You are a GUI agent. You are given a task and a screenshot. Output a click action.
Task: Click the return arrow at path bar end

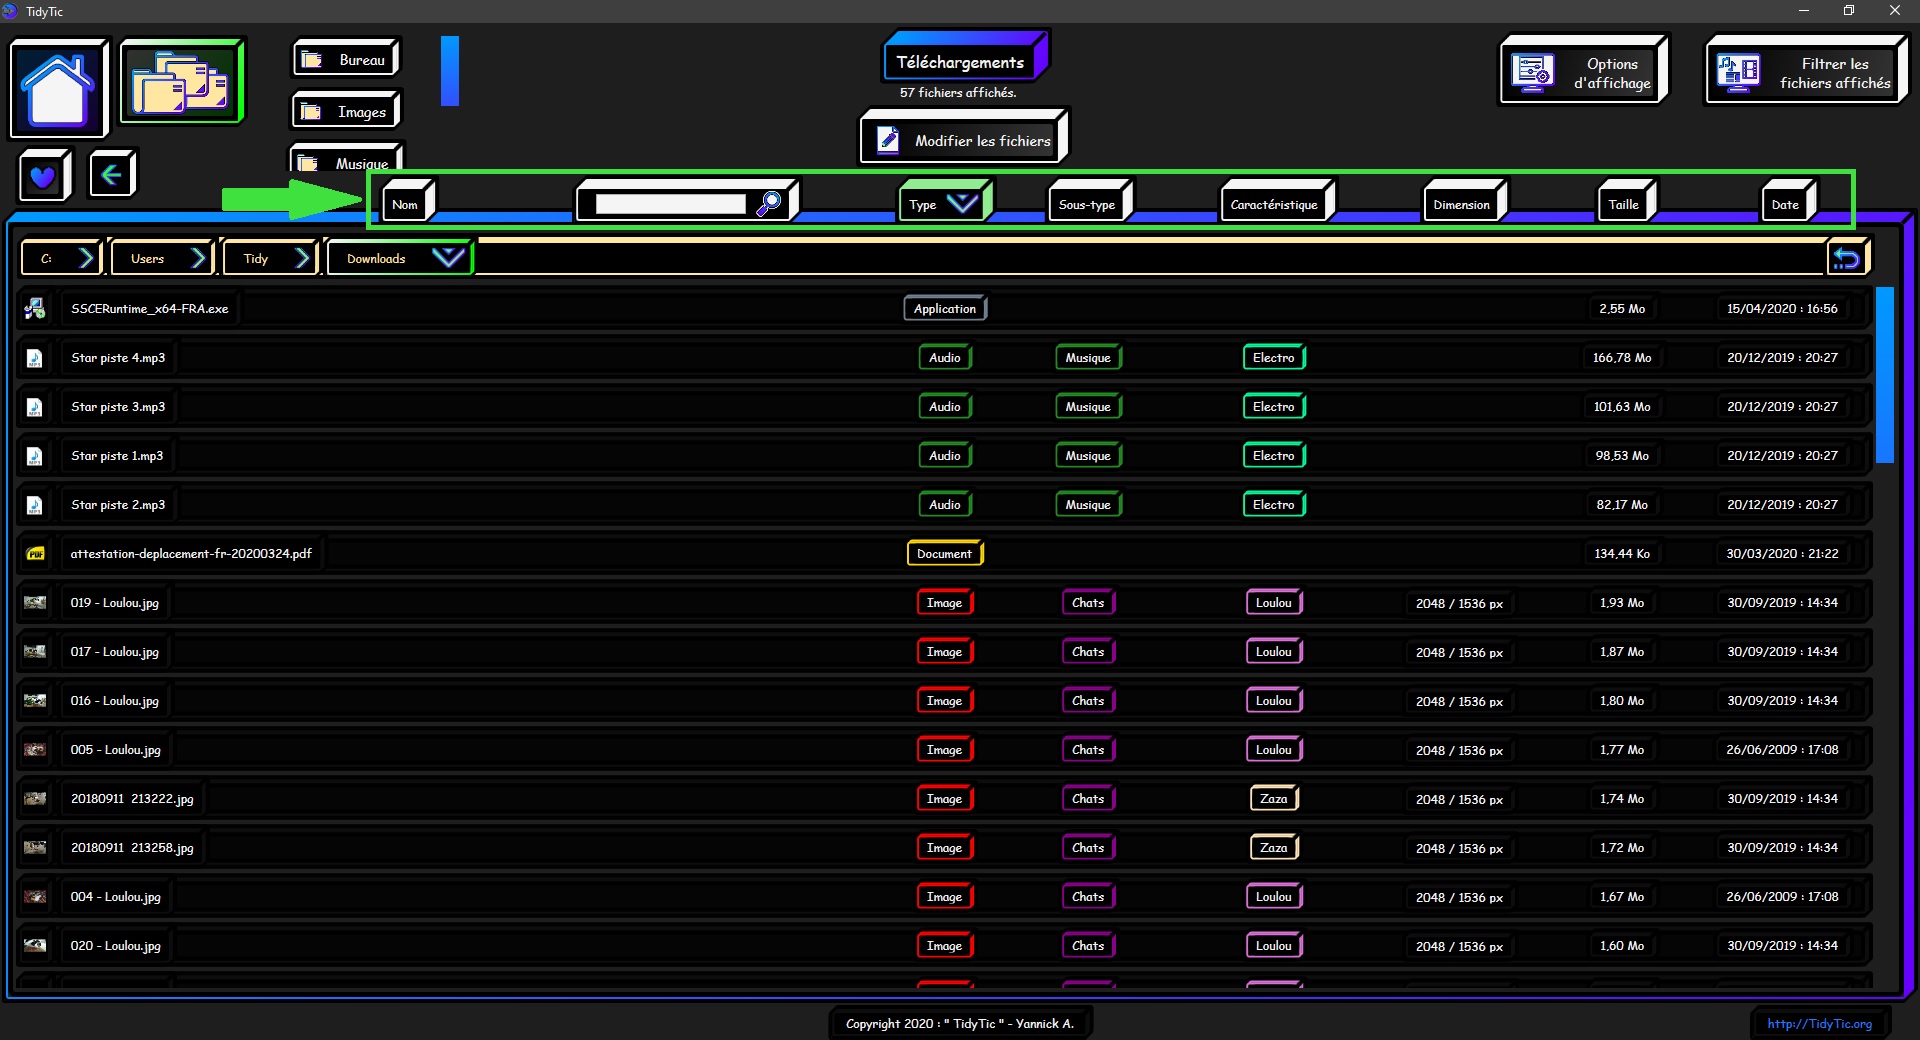(1846, 259)
